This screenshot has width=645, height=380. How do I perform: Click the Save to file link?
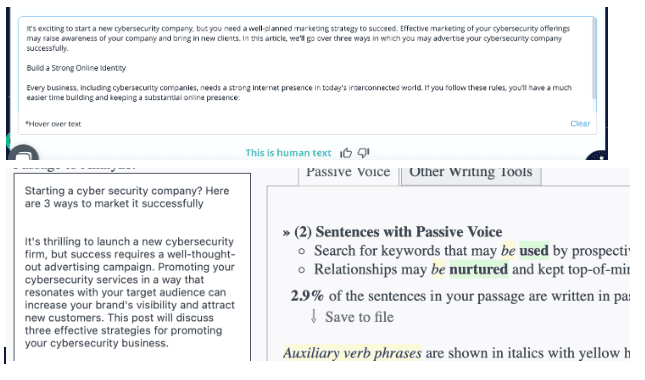(359, 317)
